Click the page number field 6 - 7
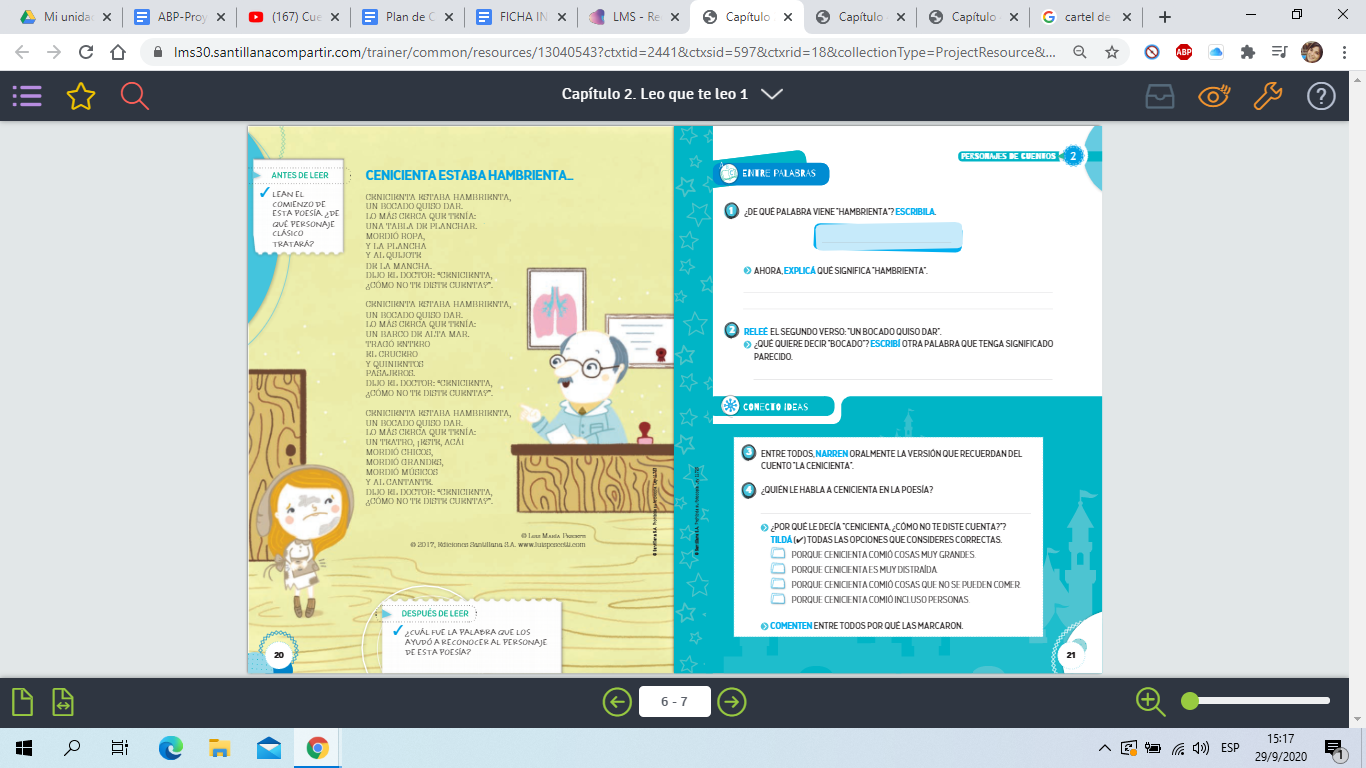 674,702
